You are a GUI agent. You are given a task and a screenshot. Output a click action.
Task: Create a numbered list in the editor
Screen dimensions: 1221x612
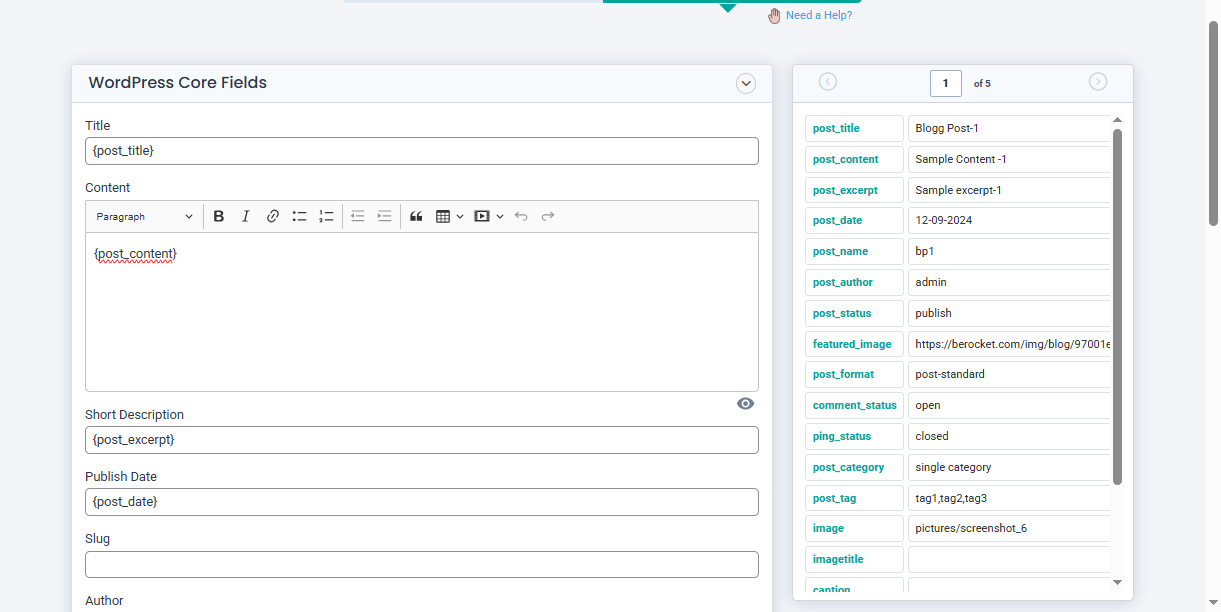pos(326,216)
